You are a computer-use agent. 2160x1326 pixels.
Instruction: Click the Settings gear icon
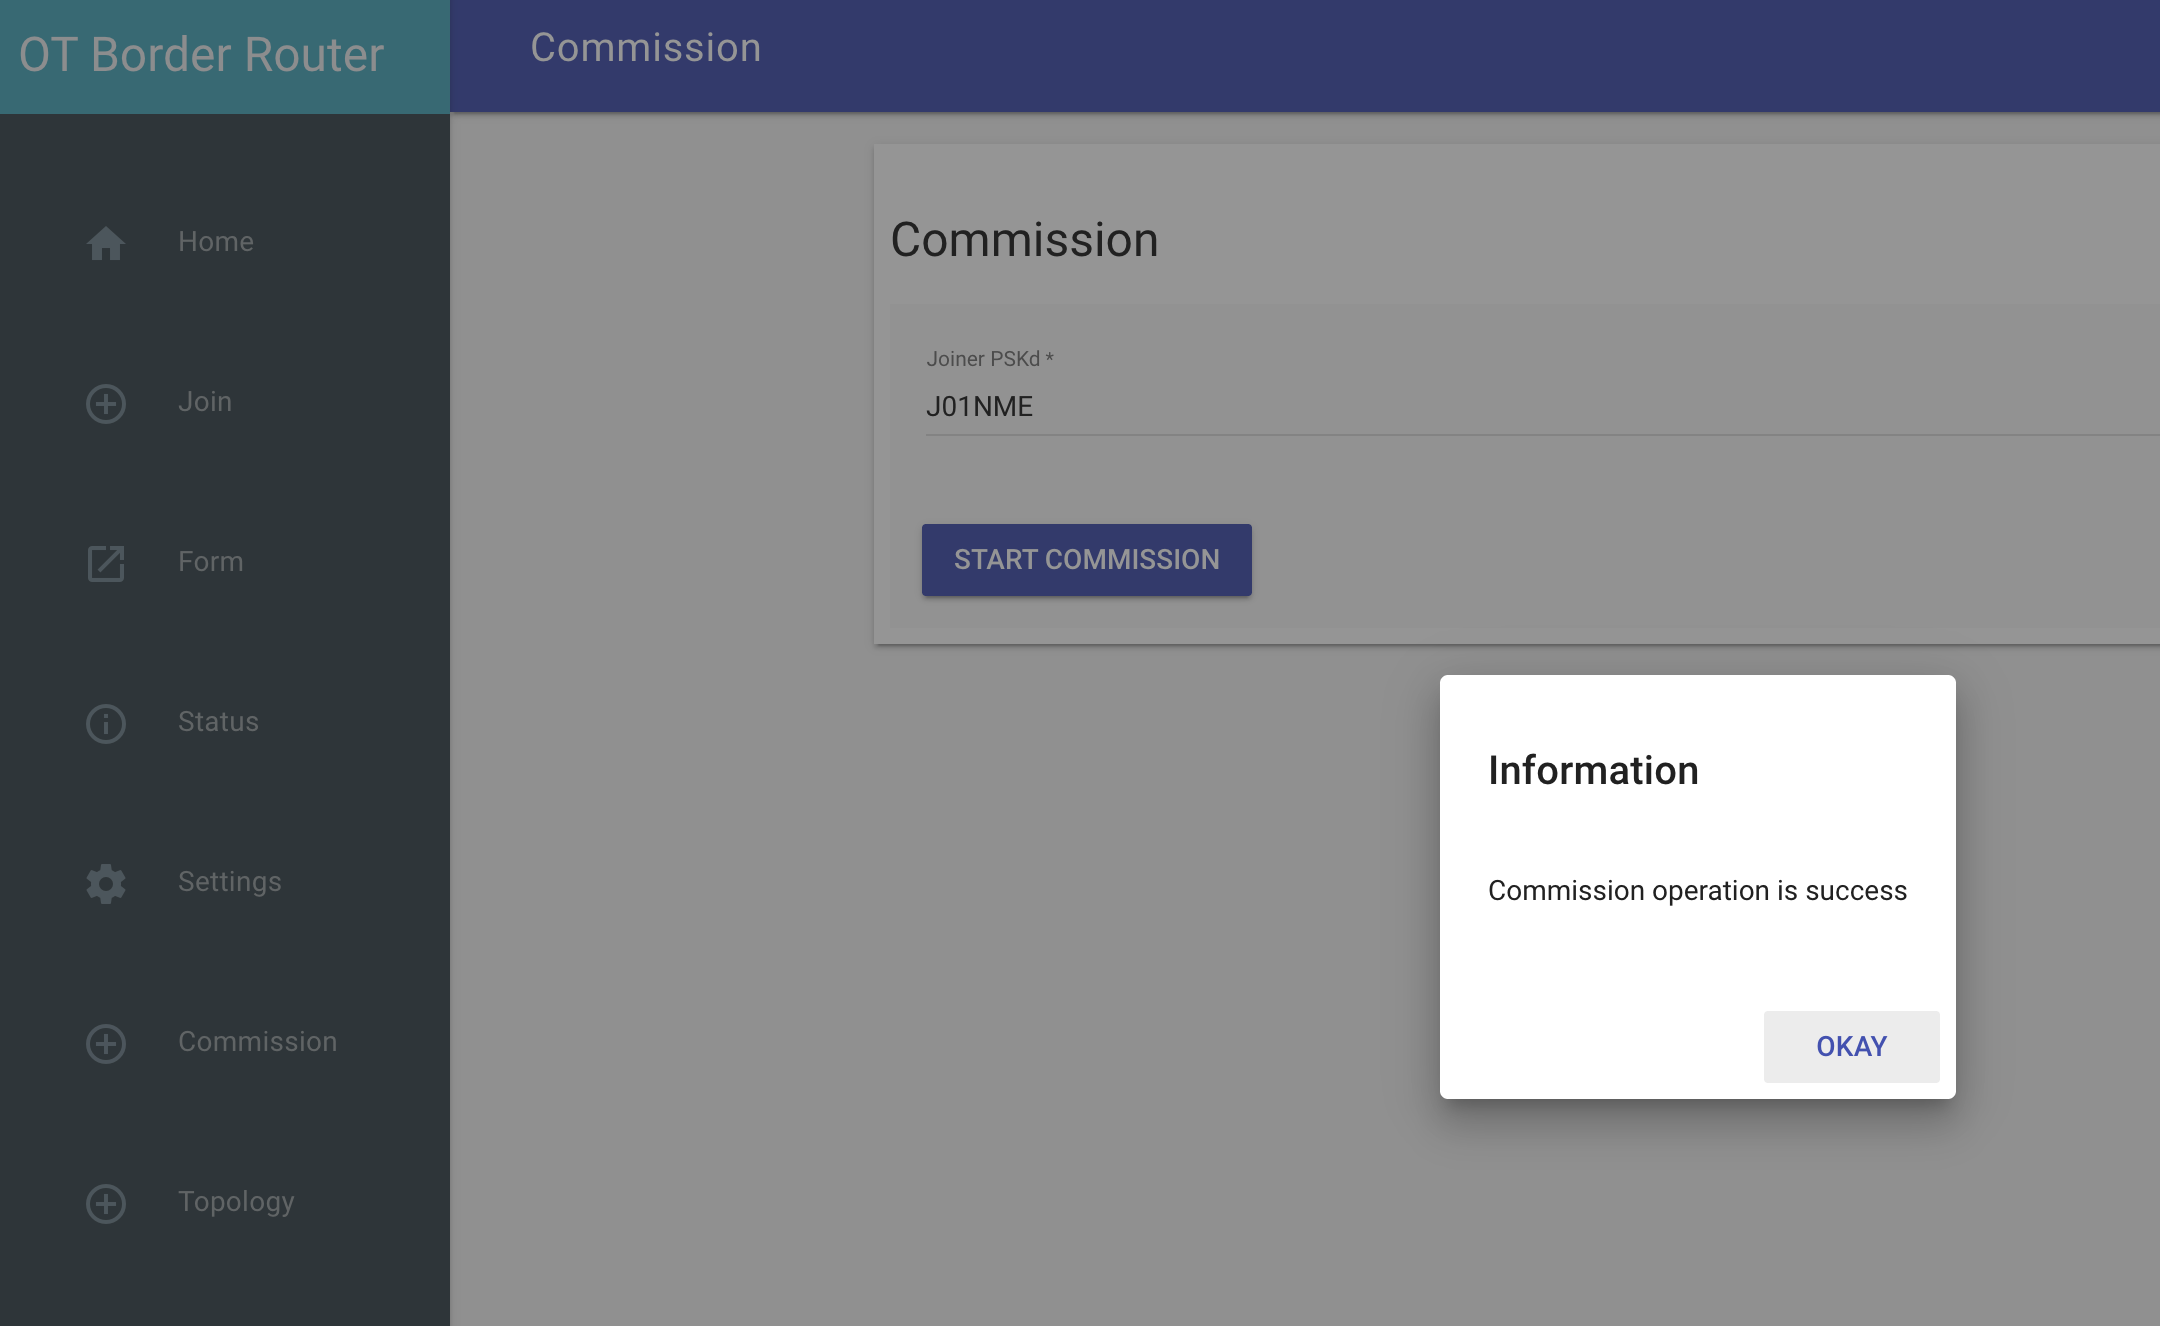[x=106, y=883]
